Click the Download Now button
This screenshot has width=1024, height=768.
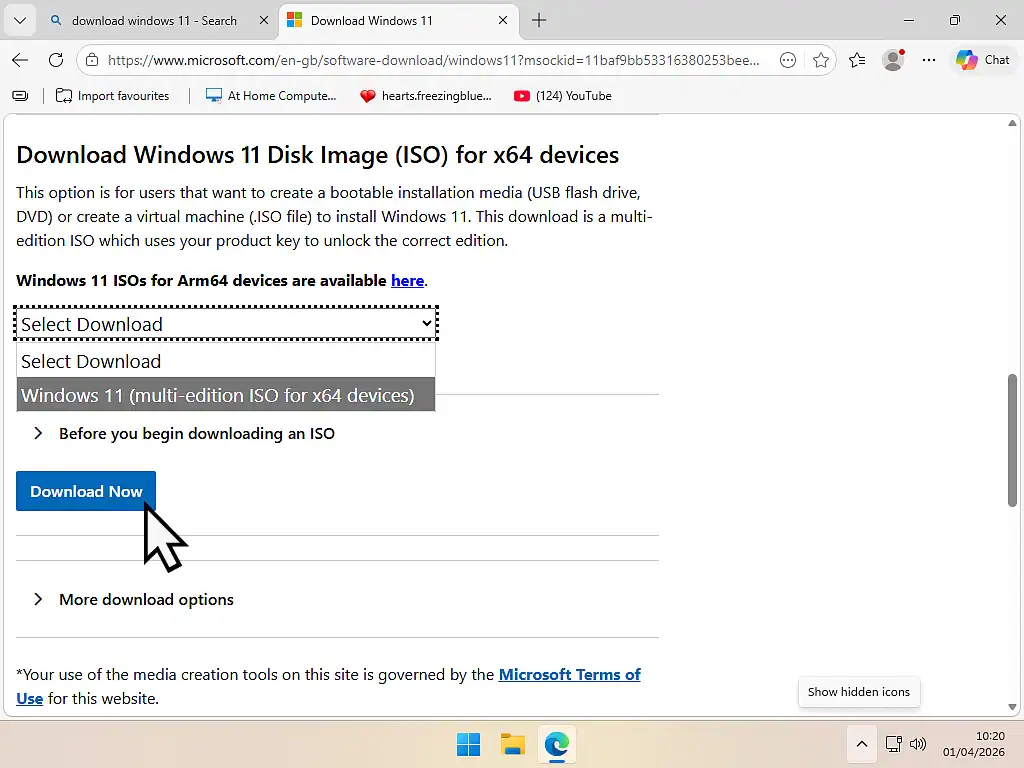(x=85, y=491)
